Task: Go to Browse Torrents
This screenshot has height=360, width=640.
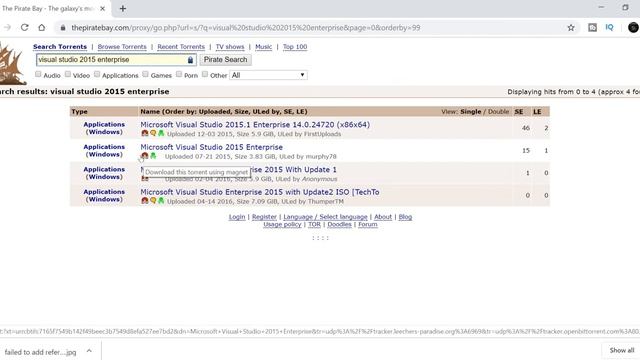Action: point(122,47)
